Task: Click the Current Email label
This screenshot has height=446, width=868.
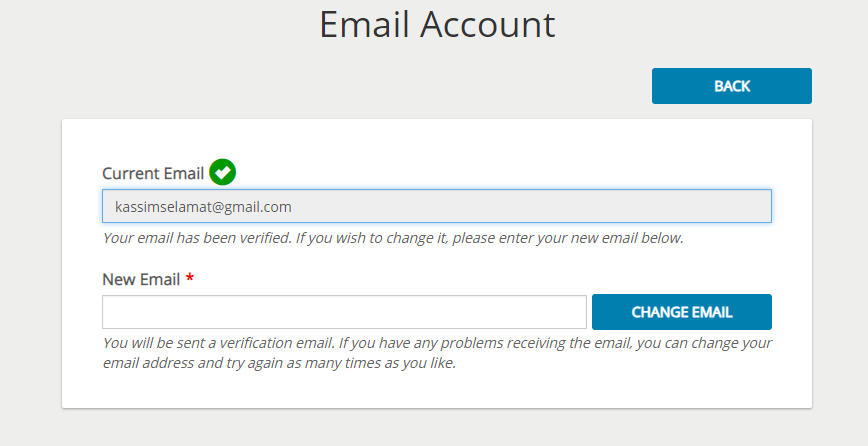Action: pyautogui.click(x=153, y=173)
